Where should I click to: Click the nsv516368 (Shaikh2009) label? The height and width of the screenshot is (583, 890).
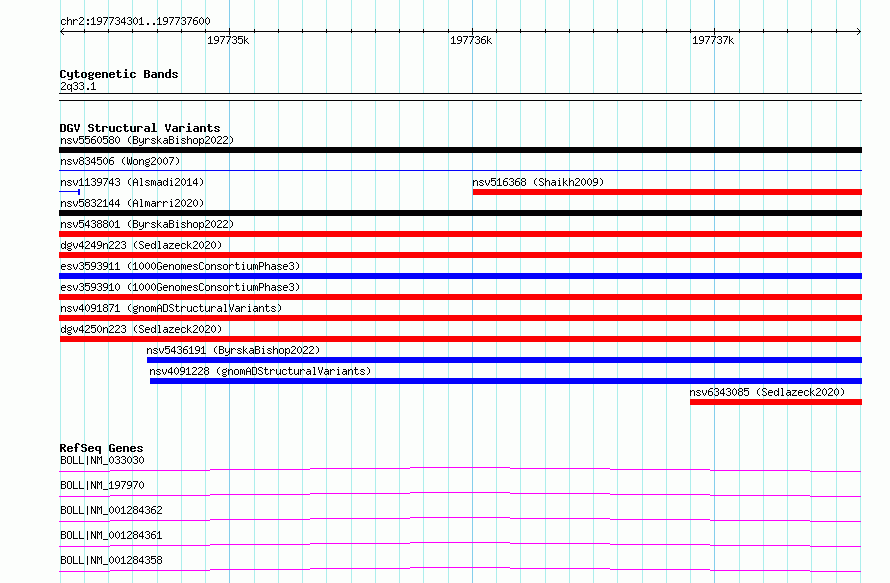click(x=538, y=182)
